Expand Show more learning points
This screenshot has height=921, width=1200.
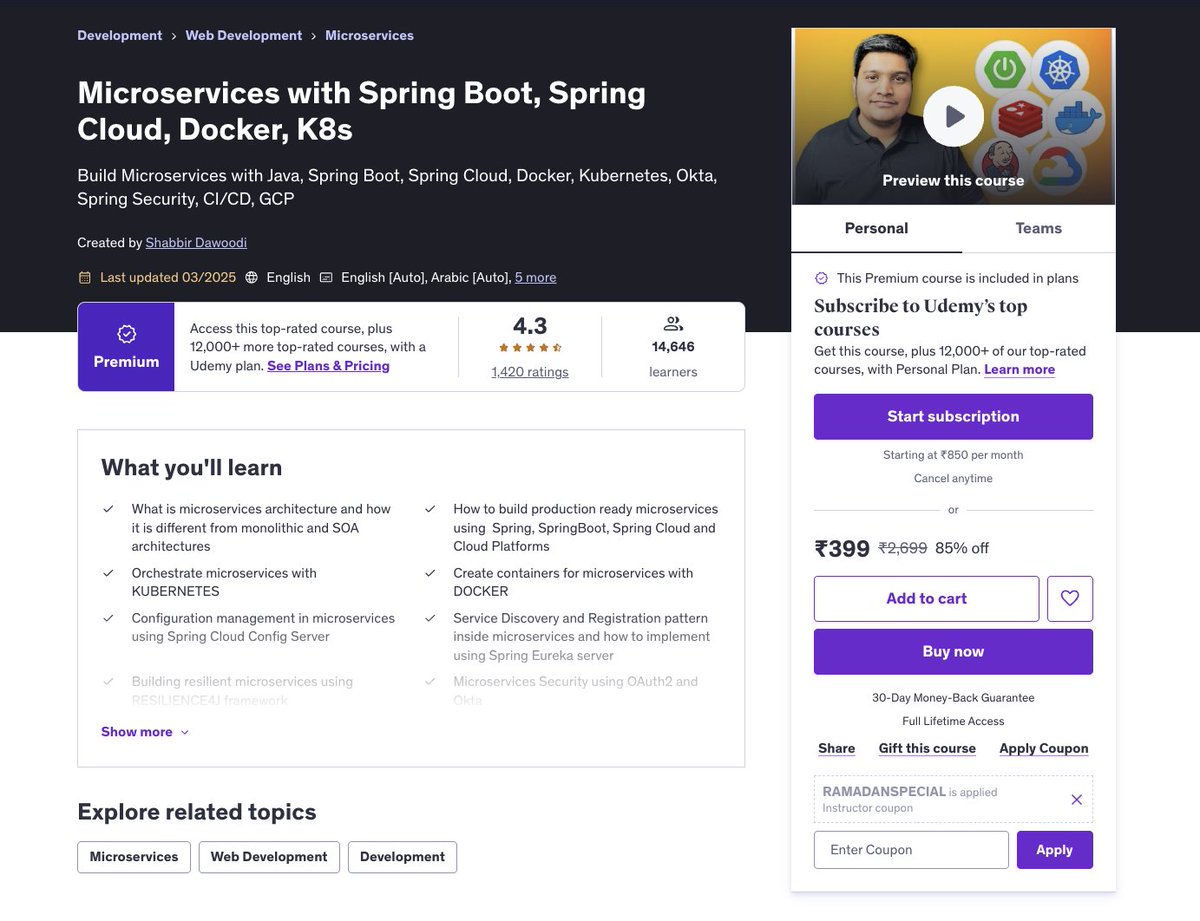(x=145, y=732)
